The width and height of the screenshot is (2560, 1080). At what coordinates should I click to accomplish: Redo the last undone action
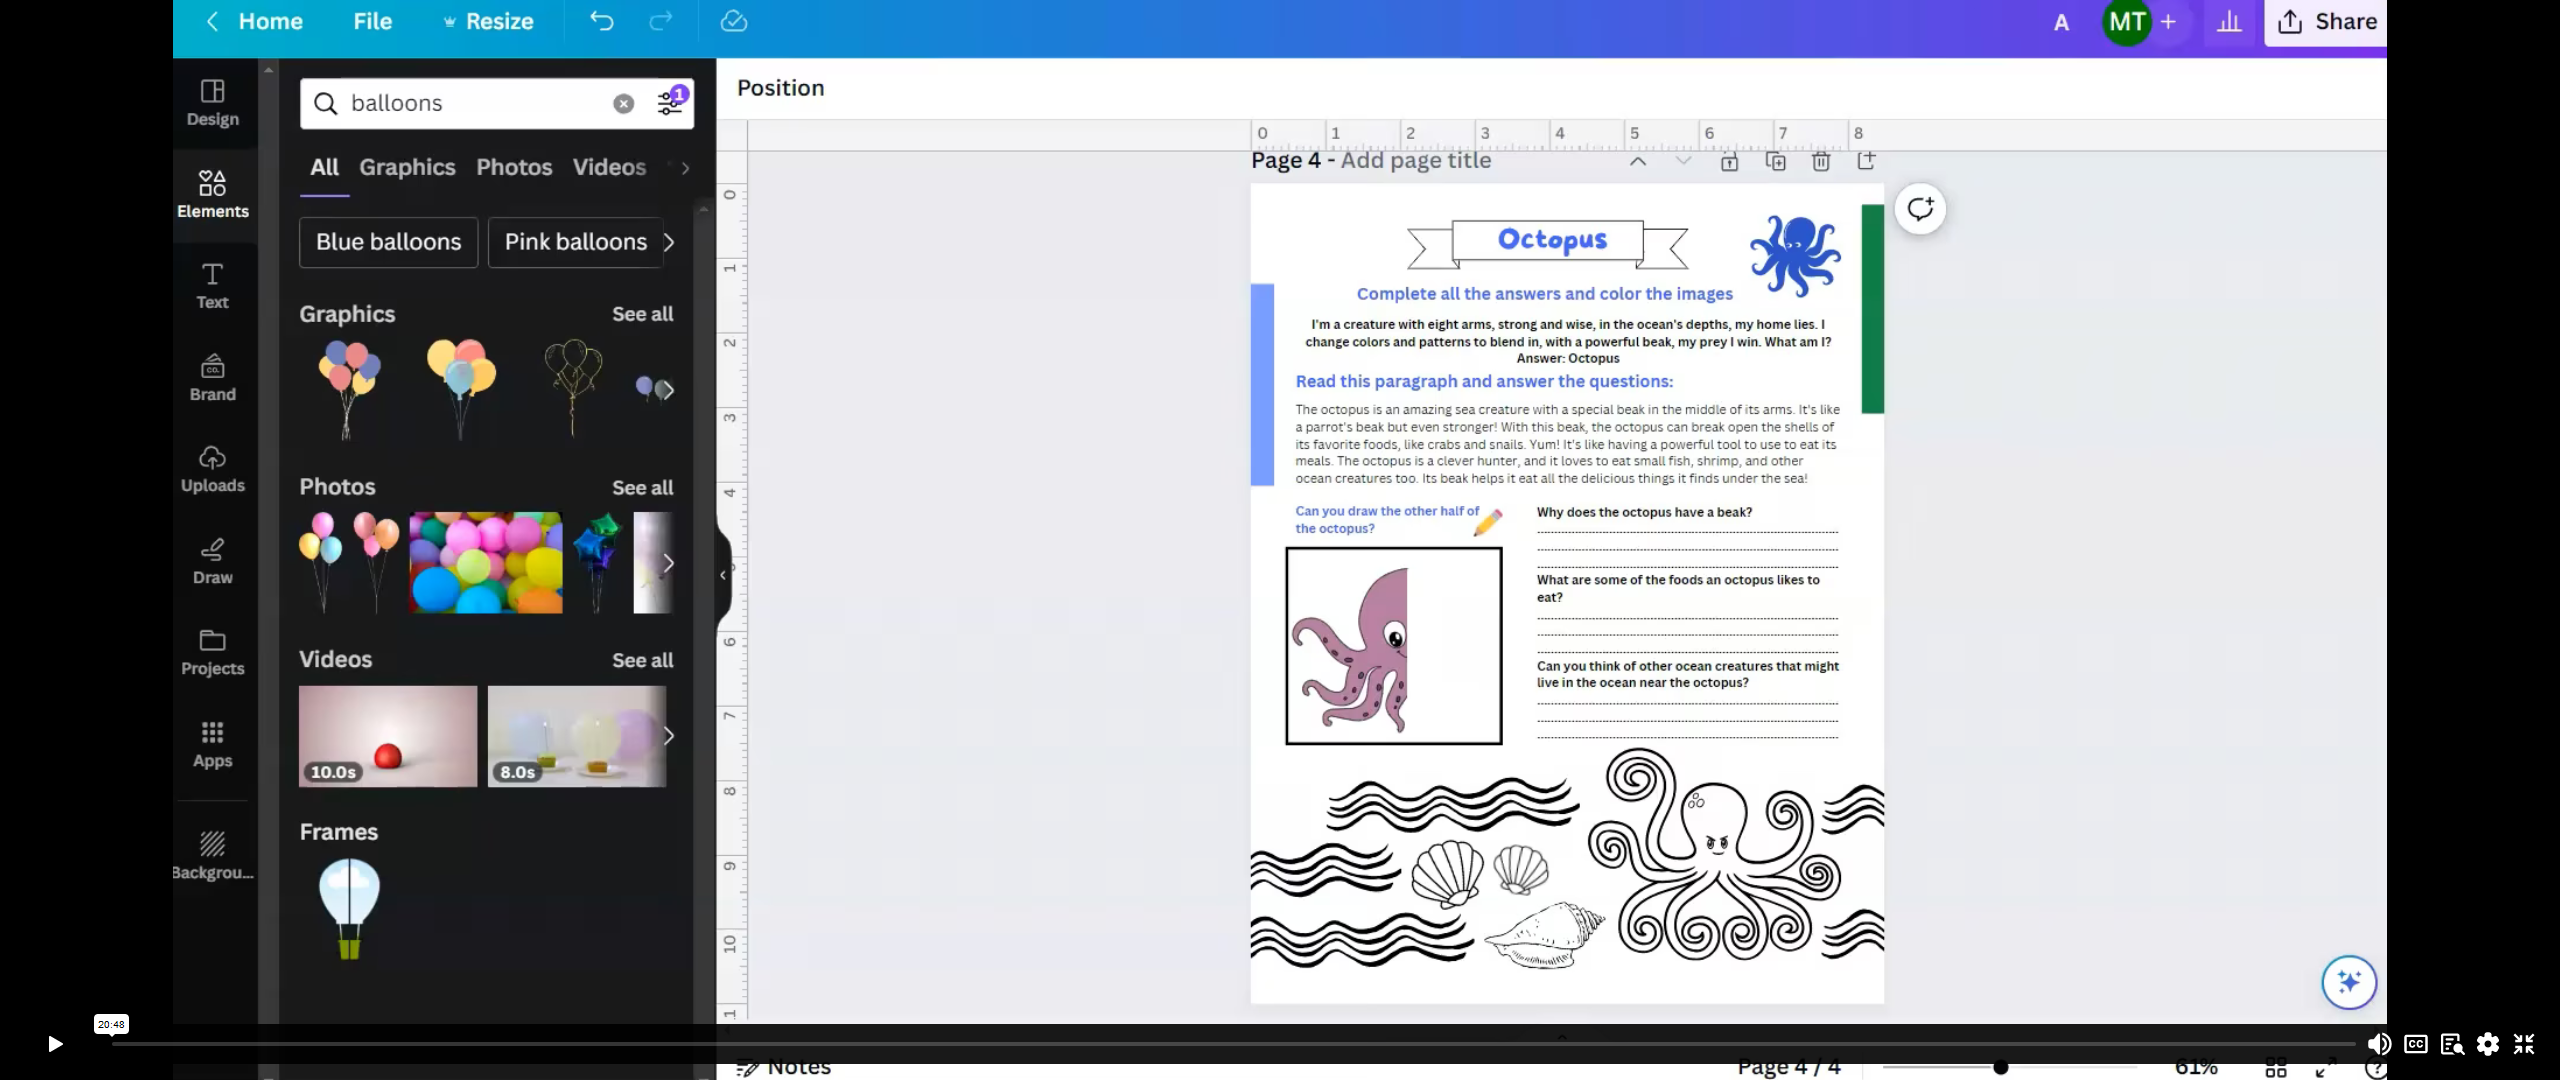tap(661, 21)
